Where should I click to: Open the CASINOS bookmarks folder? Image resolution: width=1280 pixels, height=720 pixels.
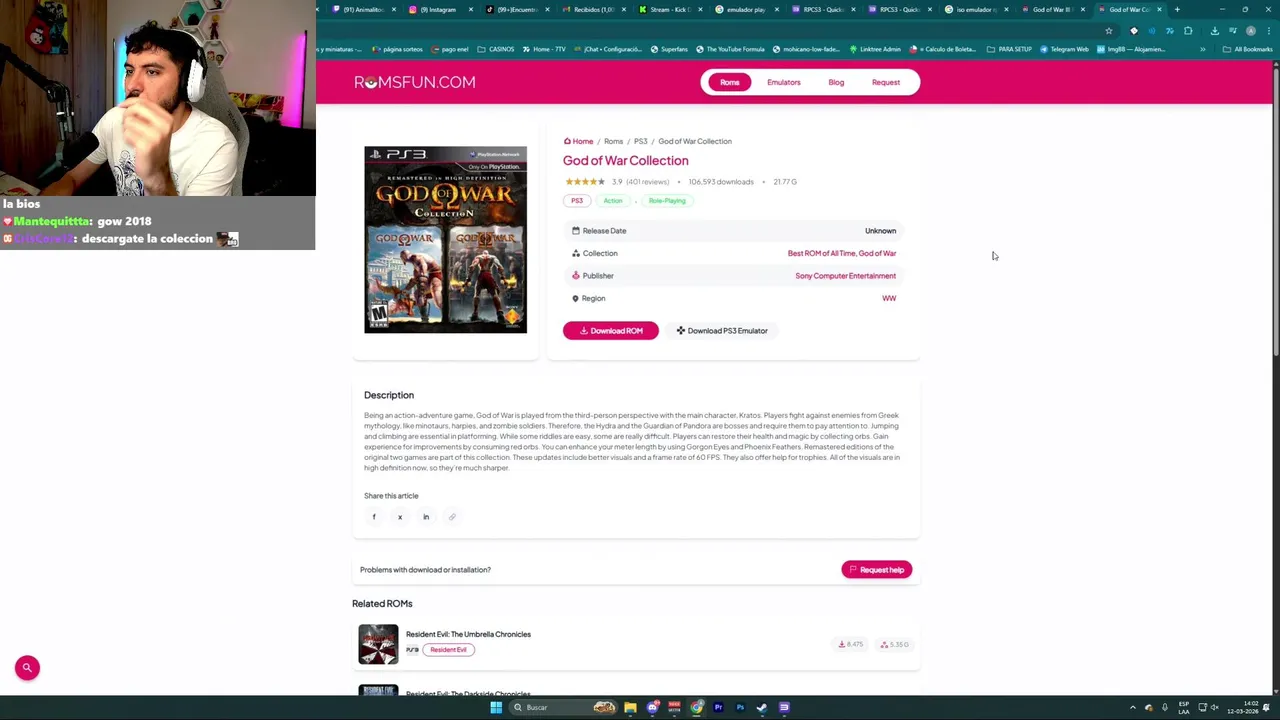click(496, 49)
